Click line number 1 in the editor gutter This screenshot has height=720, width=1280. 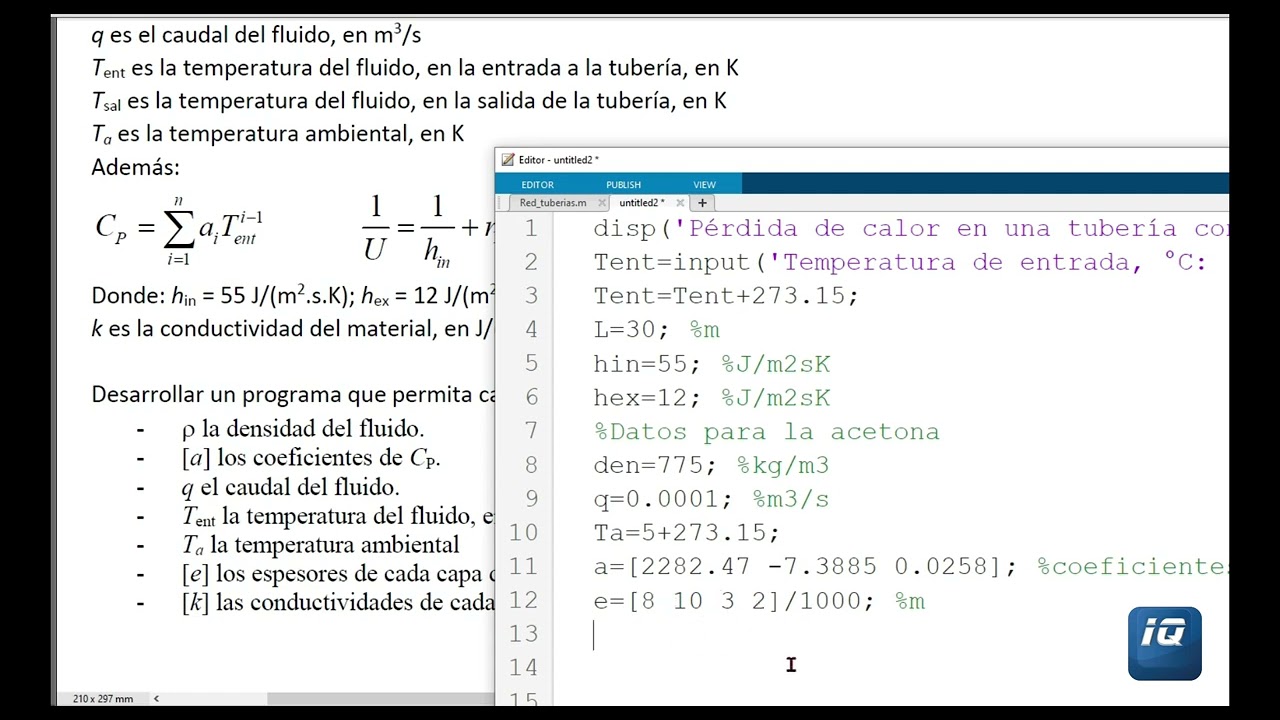tap(531, 229)
